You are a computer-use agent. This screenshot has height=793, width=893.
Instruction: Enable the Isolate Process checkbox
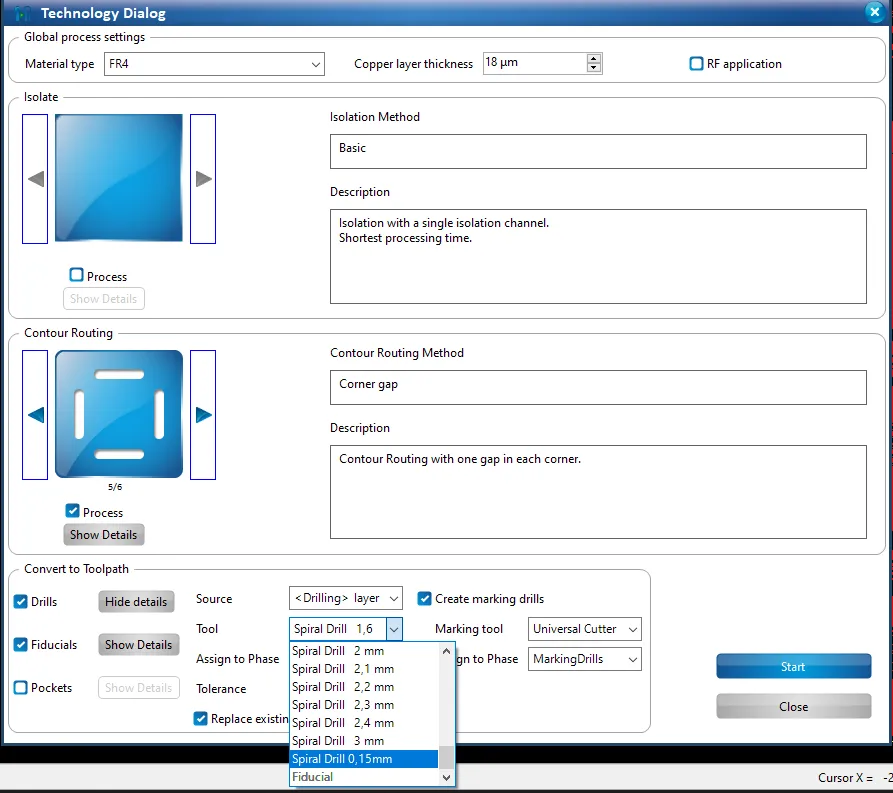coord(76,275)
